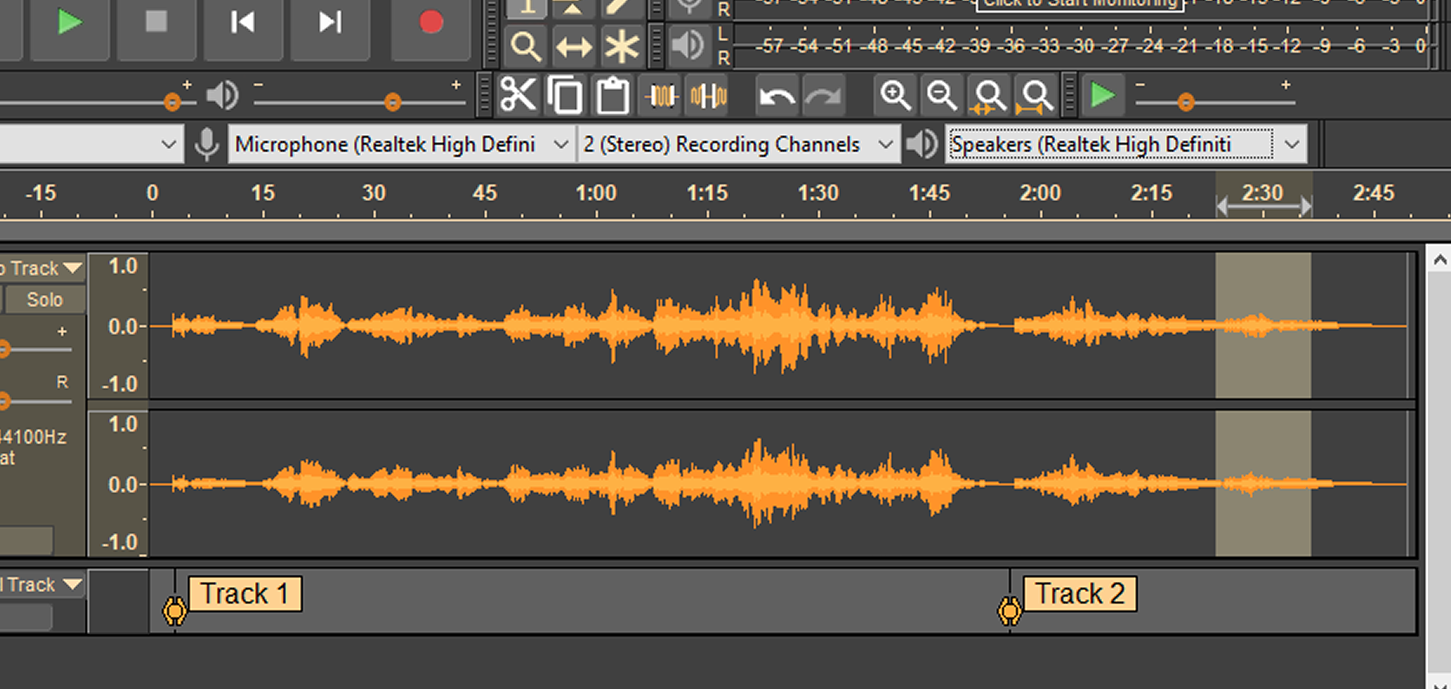Select the Multi-Tool asterisk icon
Viewport: 1451px width, 689px height.
tap(622, 46)
